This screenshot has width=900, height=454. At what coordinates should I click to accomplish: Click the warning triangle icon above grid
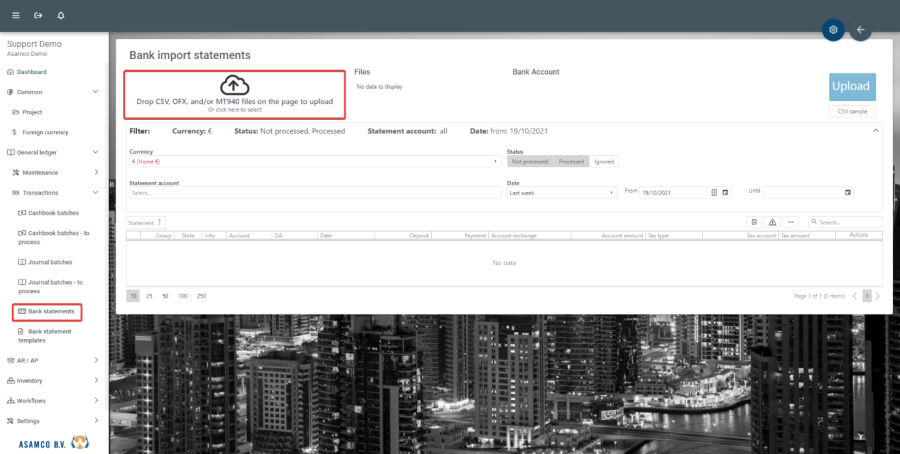pyautogui.click(x=772, y=222)
